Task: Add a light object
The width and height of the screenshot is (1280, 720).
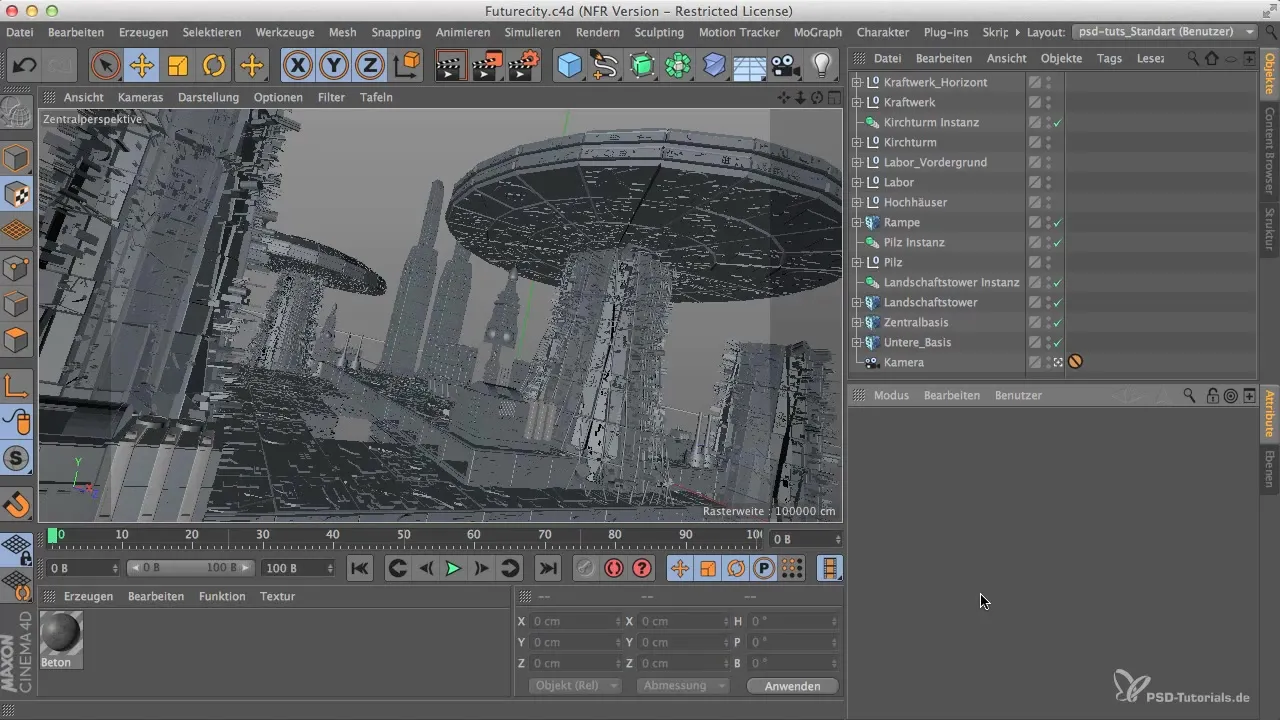Action: click(821, 66)
